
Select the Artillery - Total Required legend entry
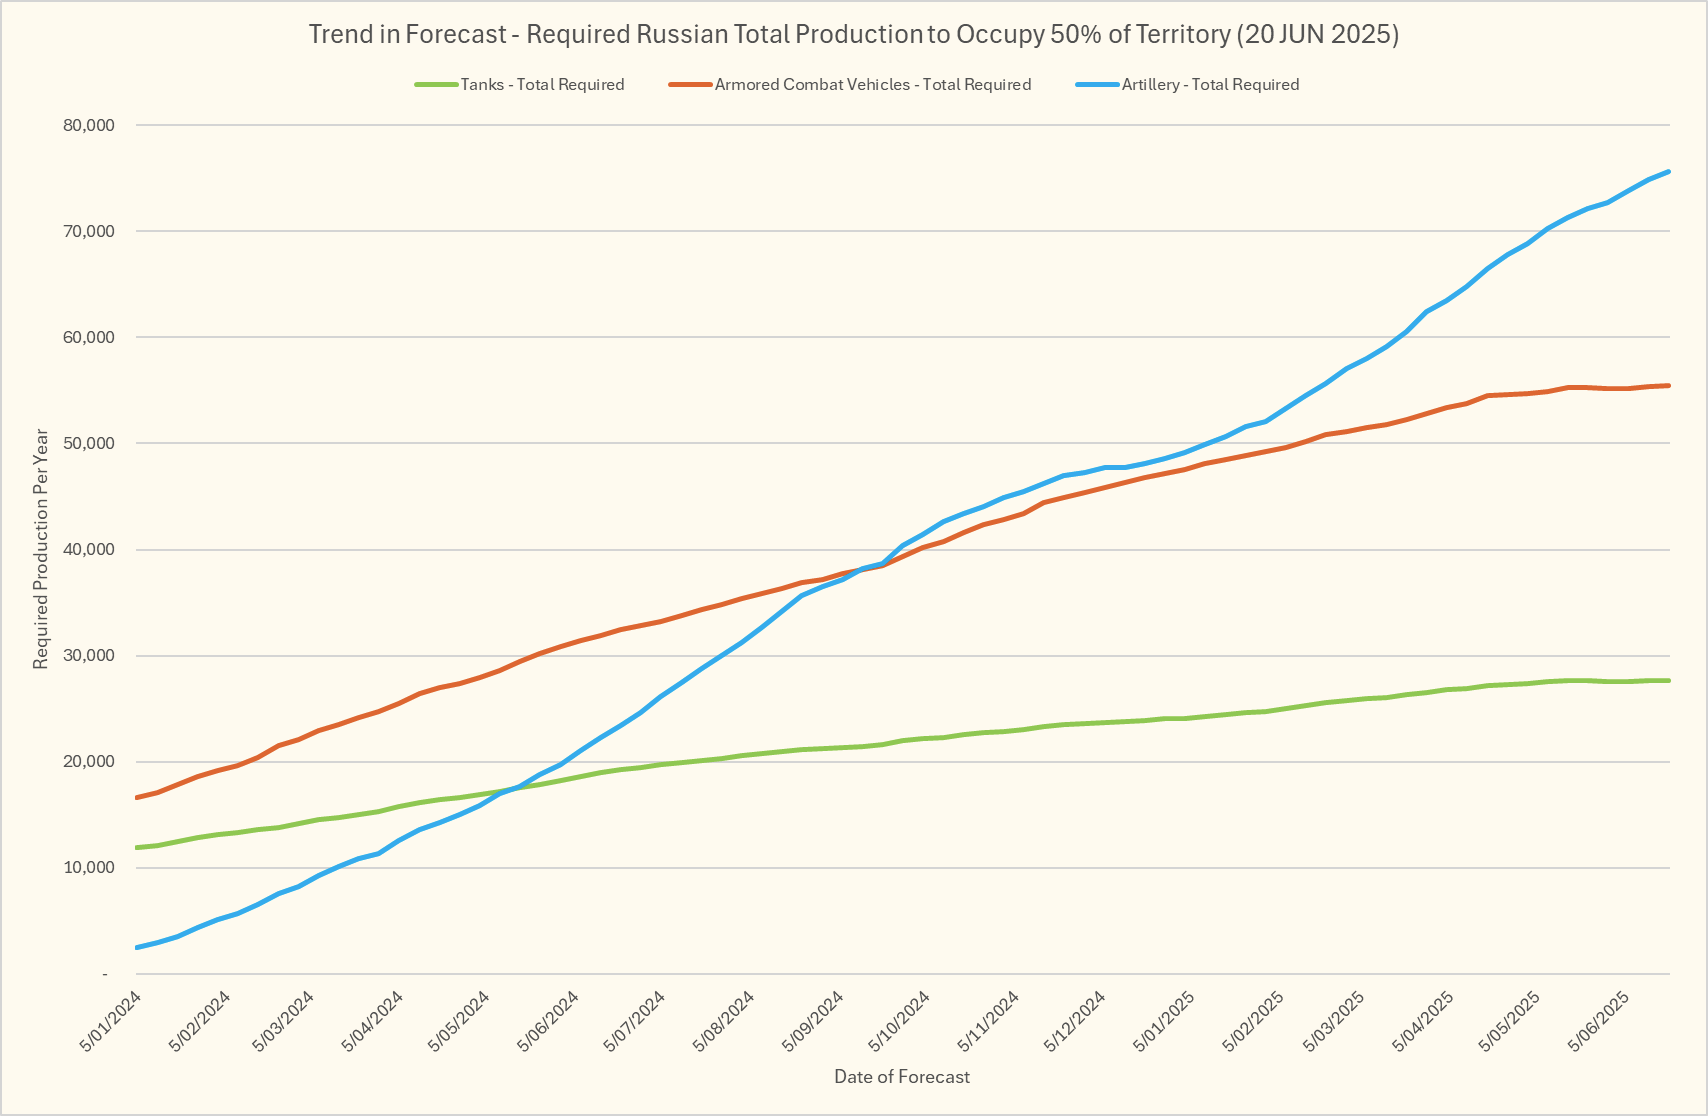[x=1210, y=85]
